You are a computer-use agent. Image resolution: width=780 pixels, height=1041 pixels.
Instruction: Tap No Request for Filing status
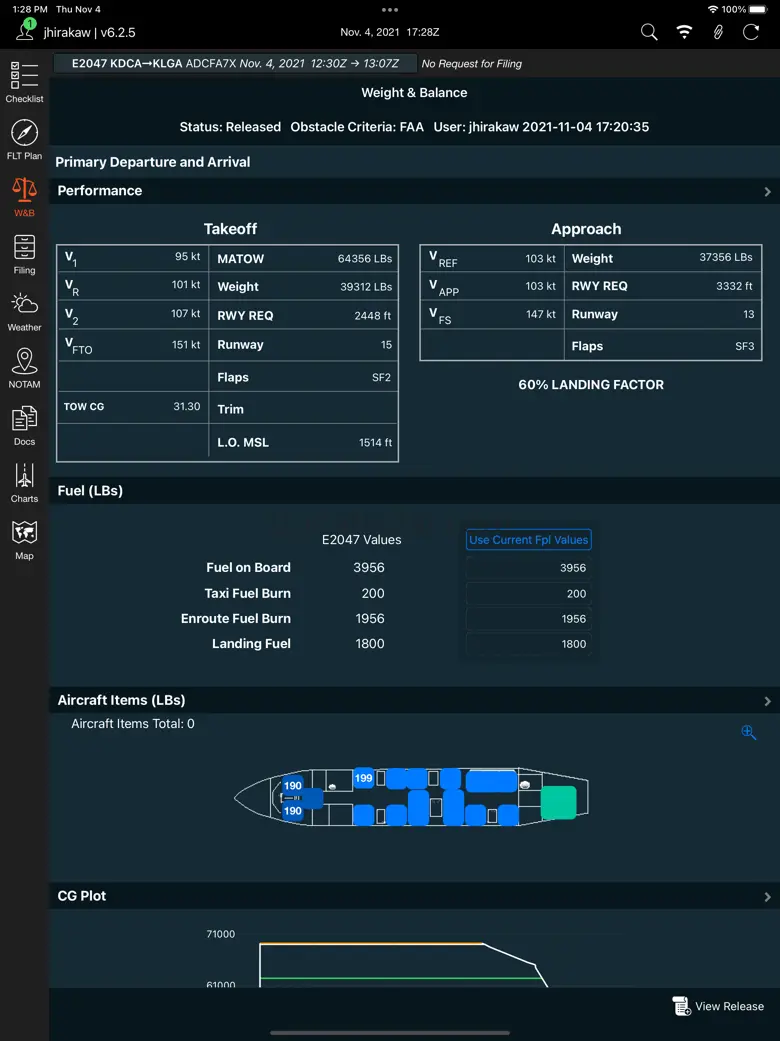[471, 64]
